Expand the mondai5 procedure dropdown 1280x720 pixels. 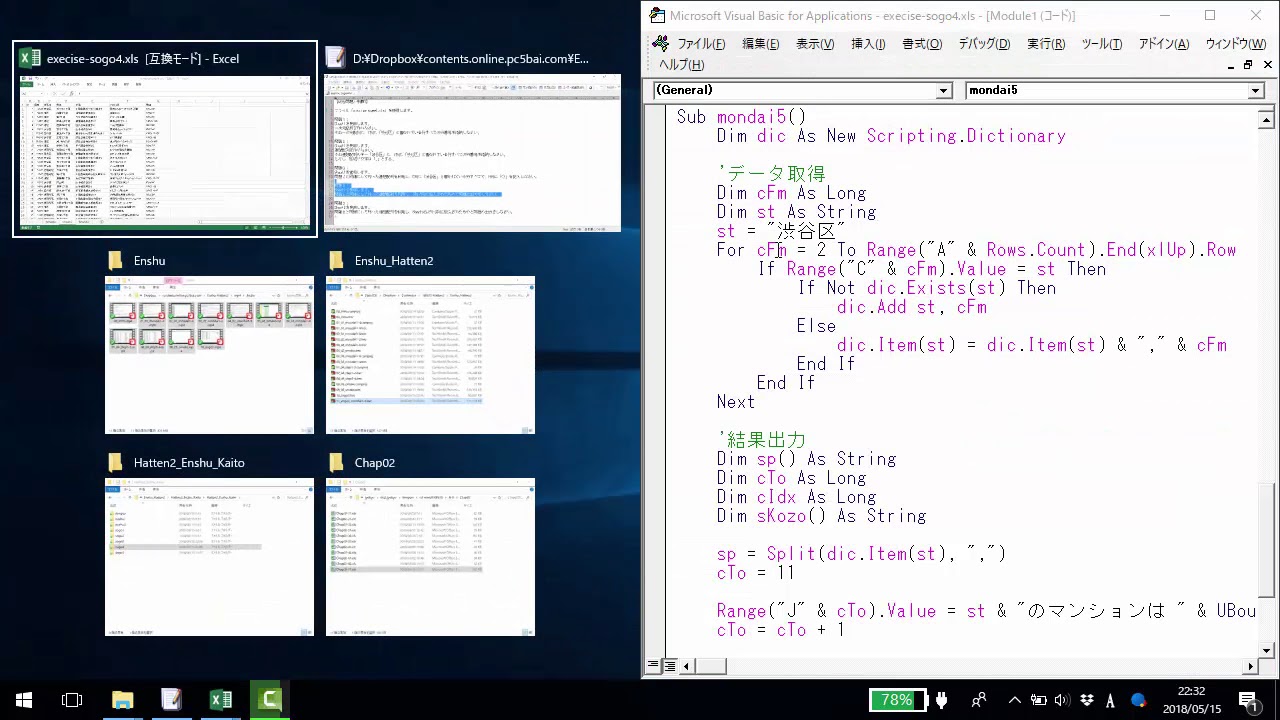tap(1256, 90)
